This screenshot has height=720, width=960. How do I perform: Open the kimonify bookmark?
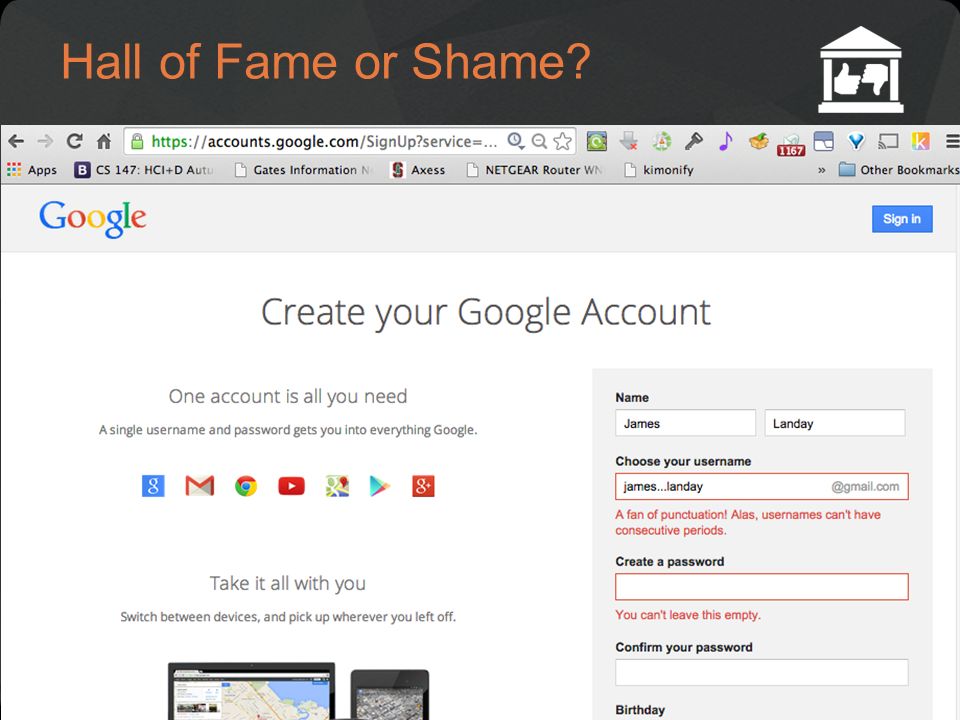click(x=659, y=170)
